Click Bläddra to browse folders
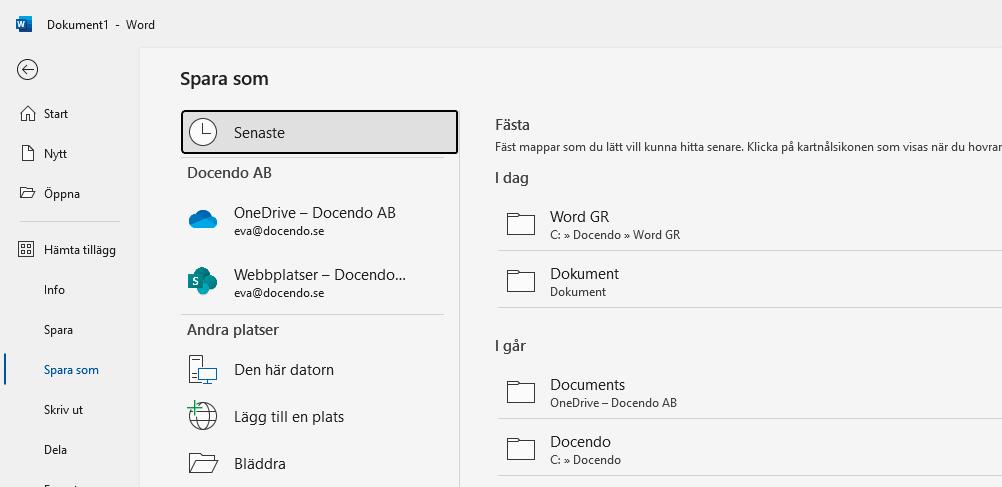The image size is (1002, 487). click(259, 464)
